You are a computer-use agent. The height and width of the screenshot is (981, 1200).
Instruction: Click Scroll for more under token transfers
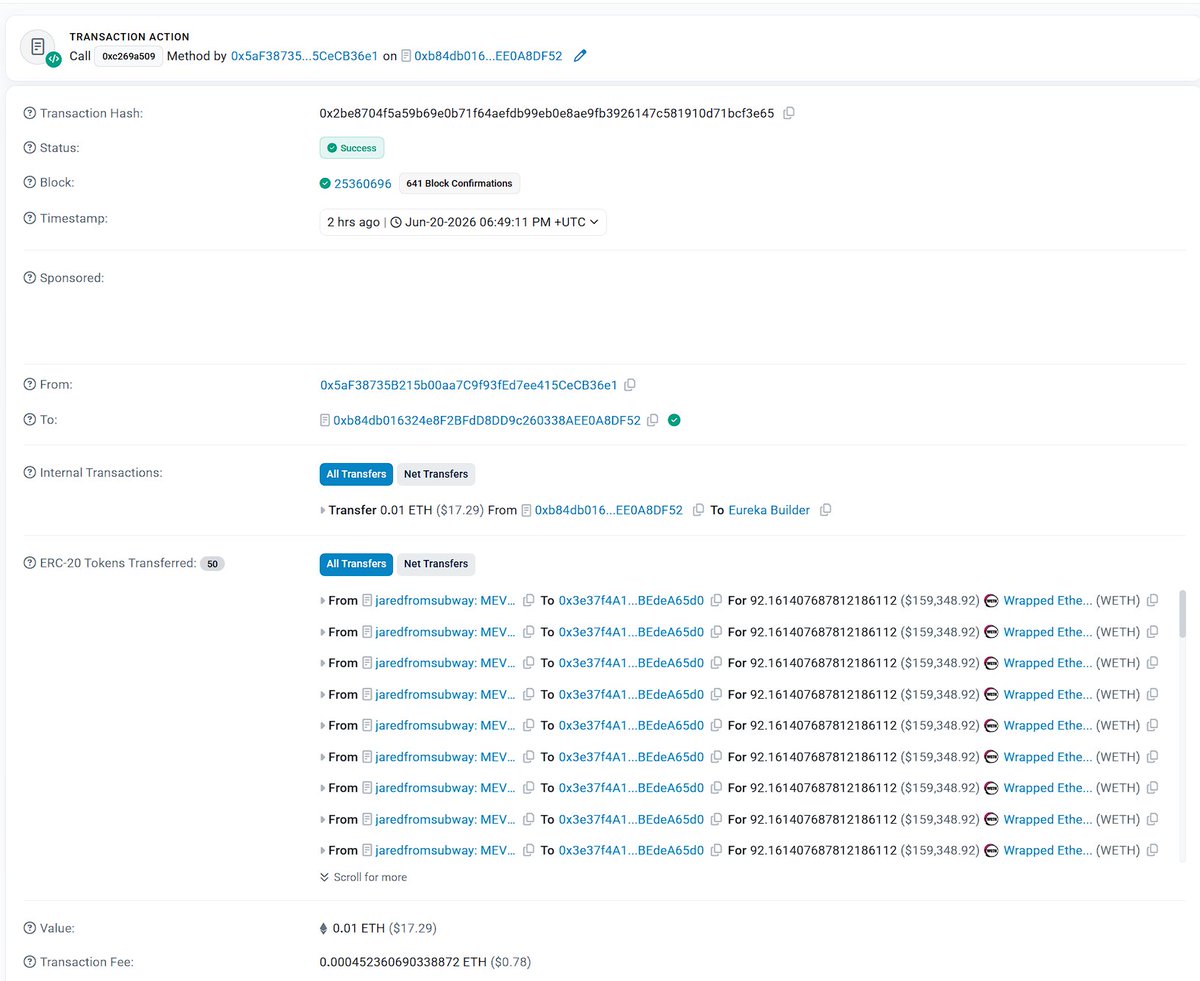point(363,877)
